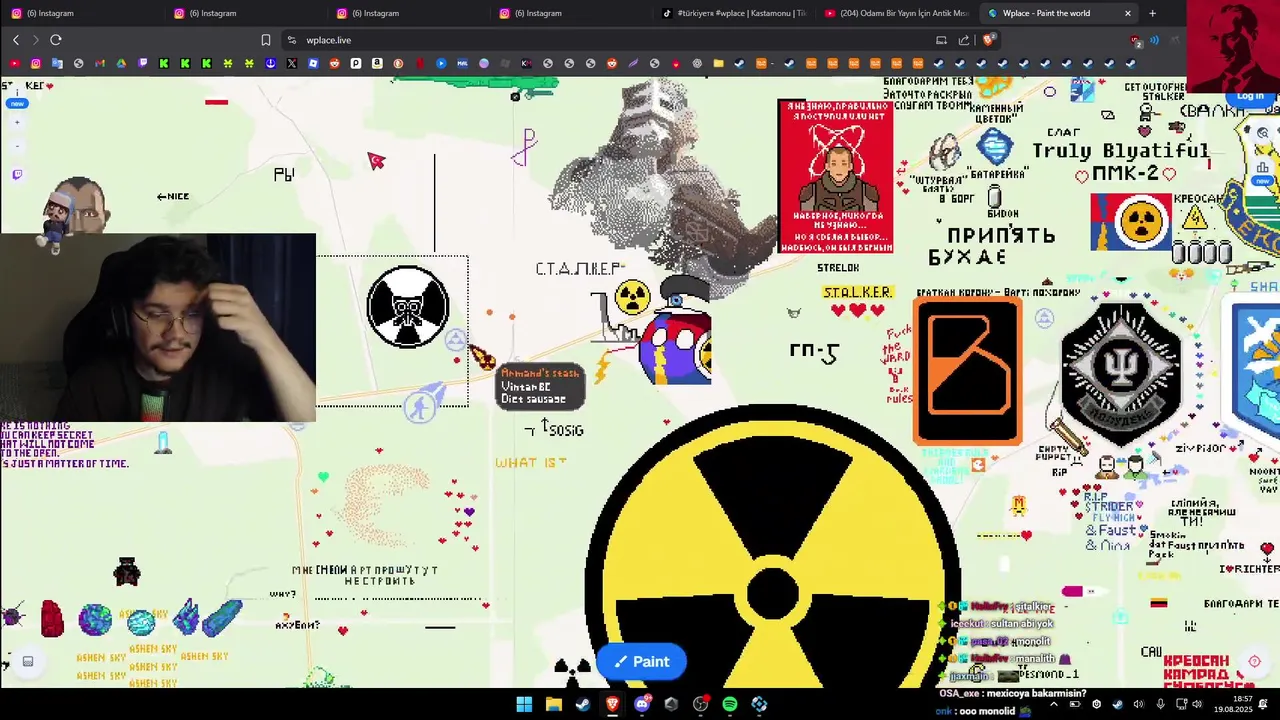Open the Brave Shields lion icon
Viewport: 1280px width, 720px height.
click(988, 40)
